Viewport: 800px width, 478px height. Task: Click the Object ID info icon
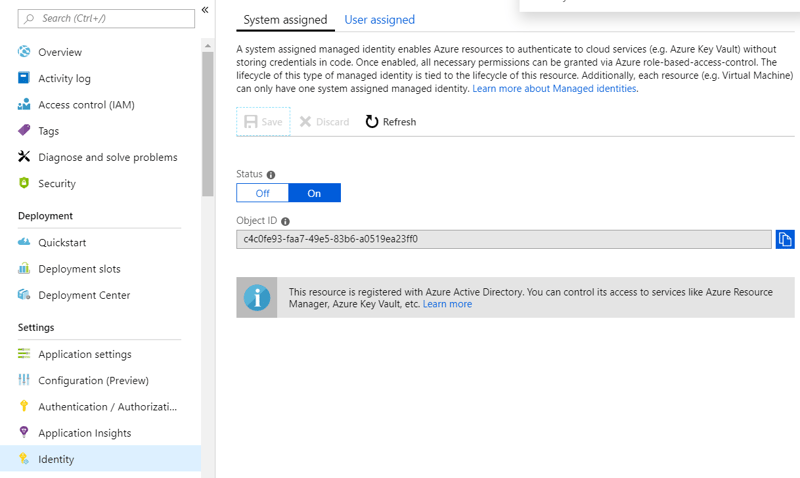285,221
